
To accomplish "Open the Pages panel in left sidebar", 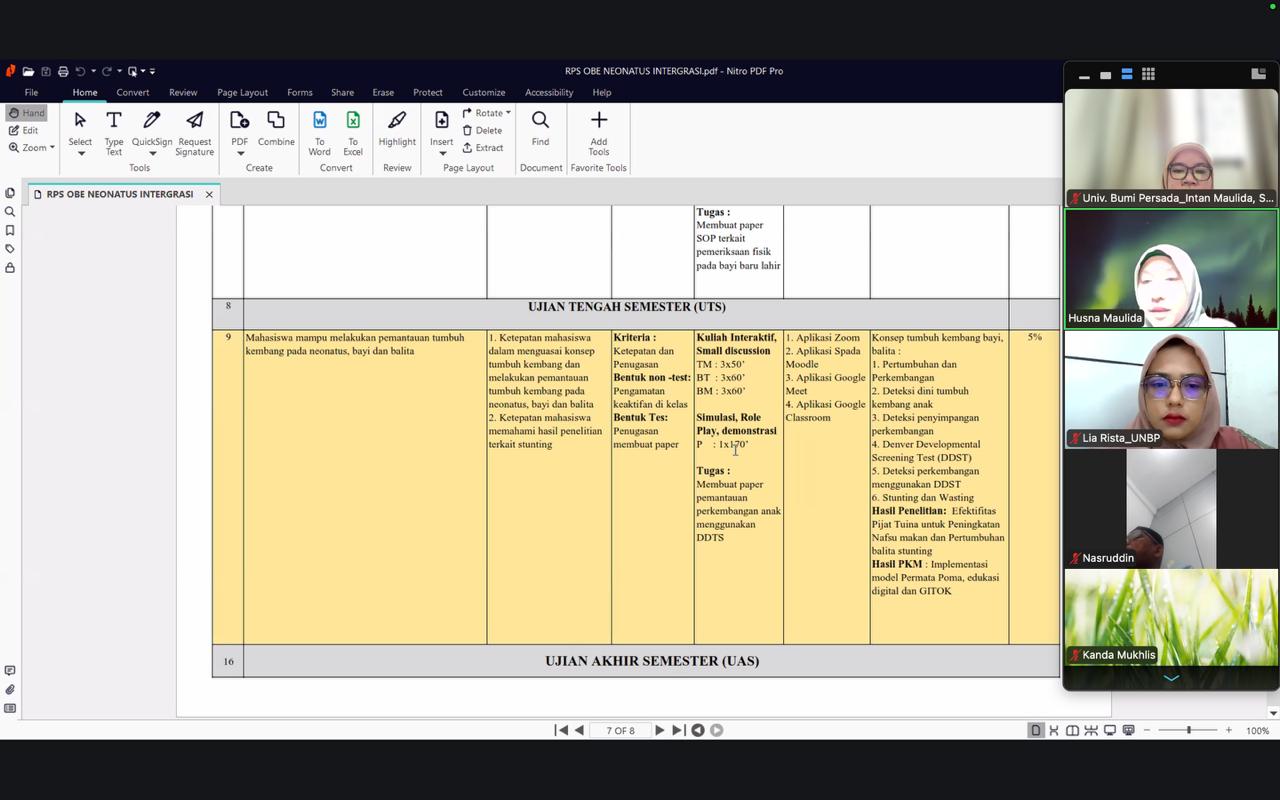I will 10,193.
